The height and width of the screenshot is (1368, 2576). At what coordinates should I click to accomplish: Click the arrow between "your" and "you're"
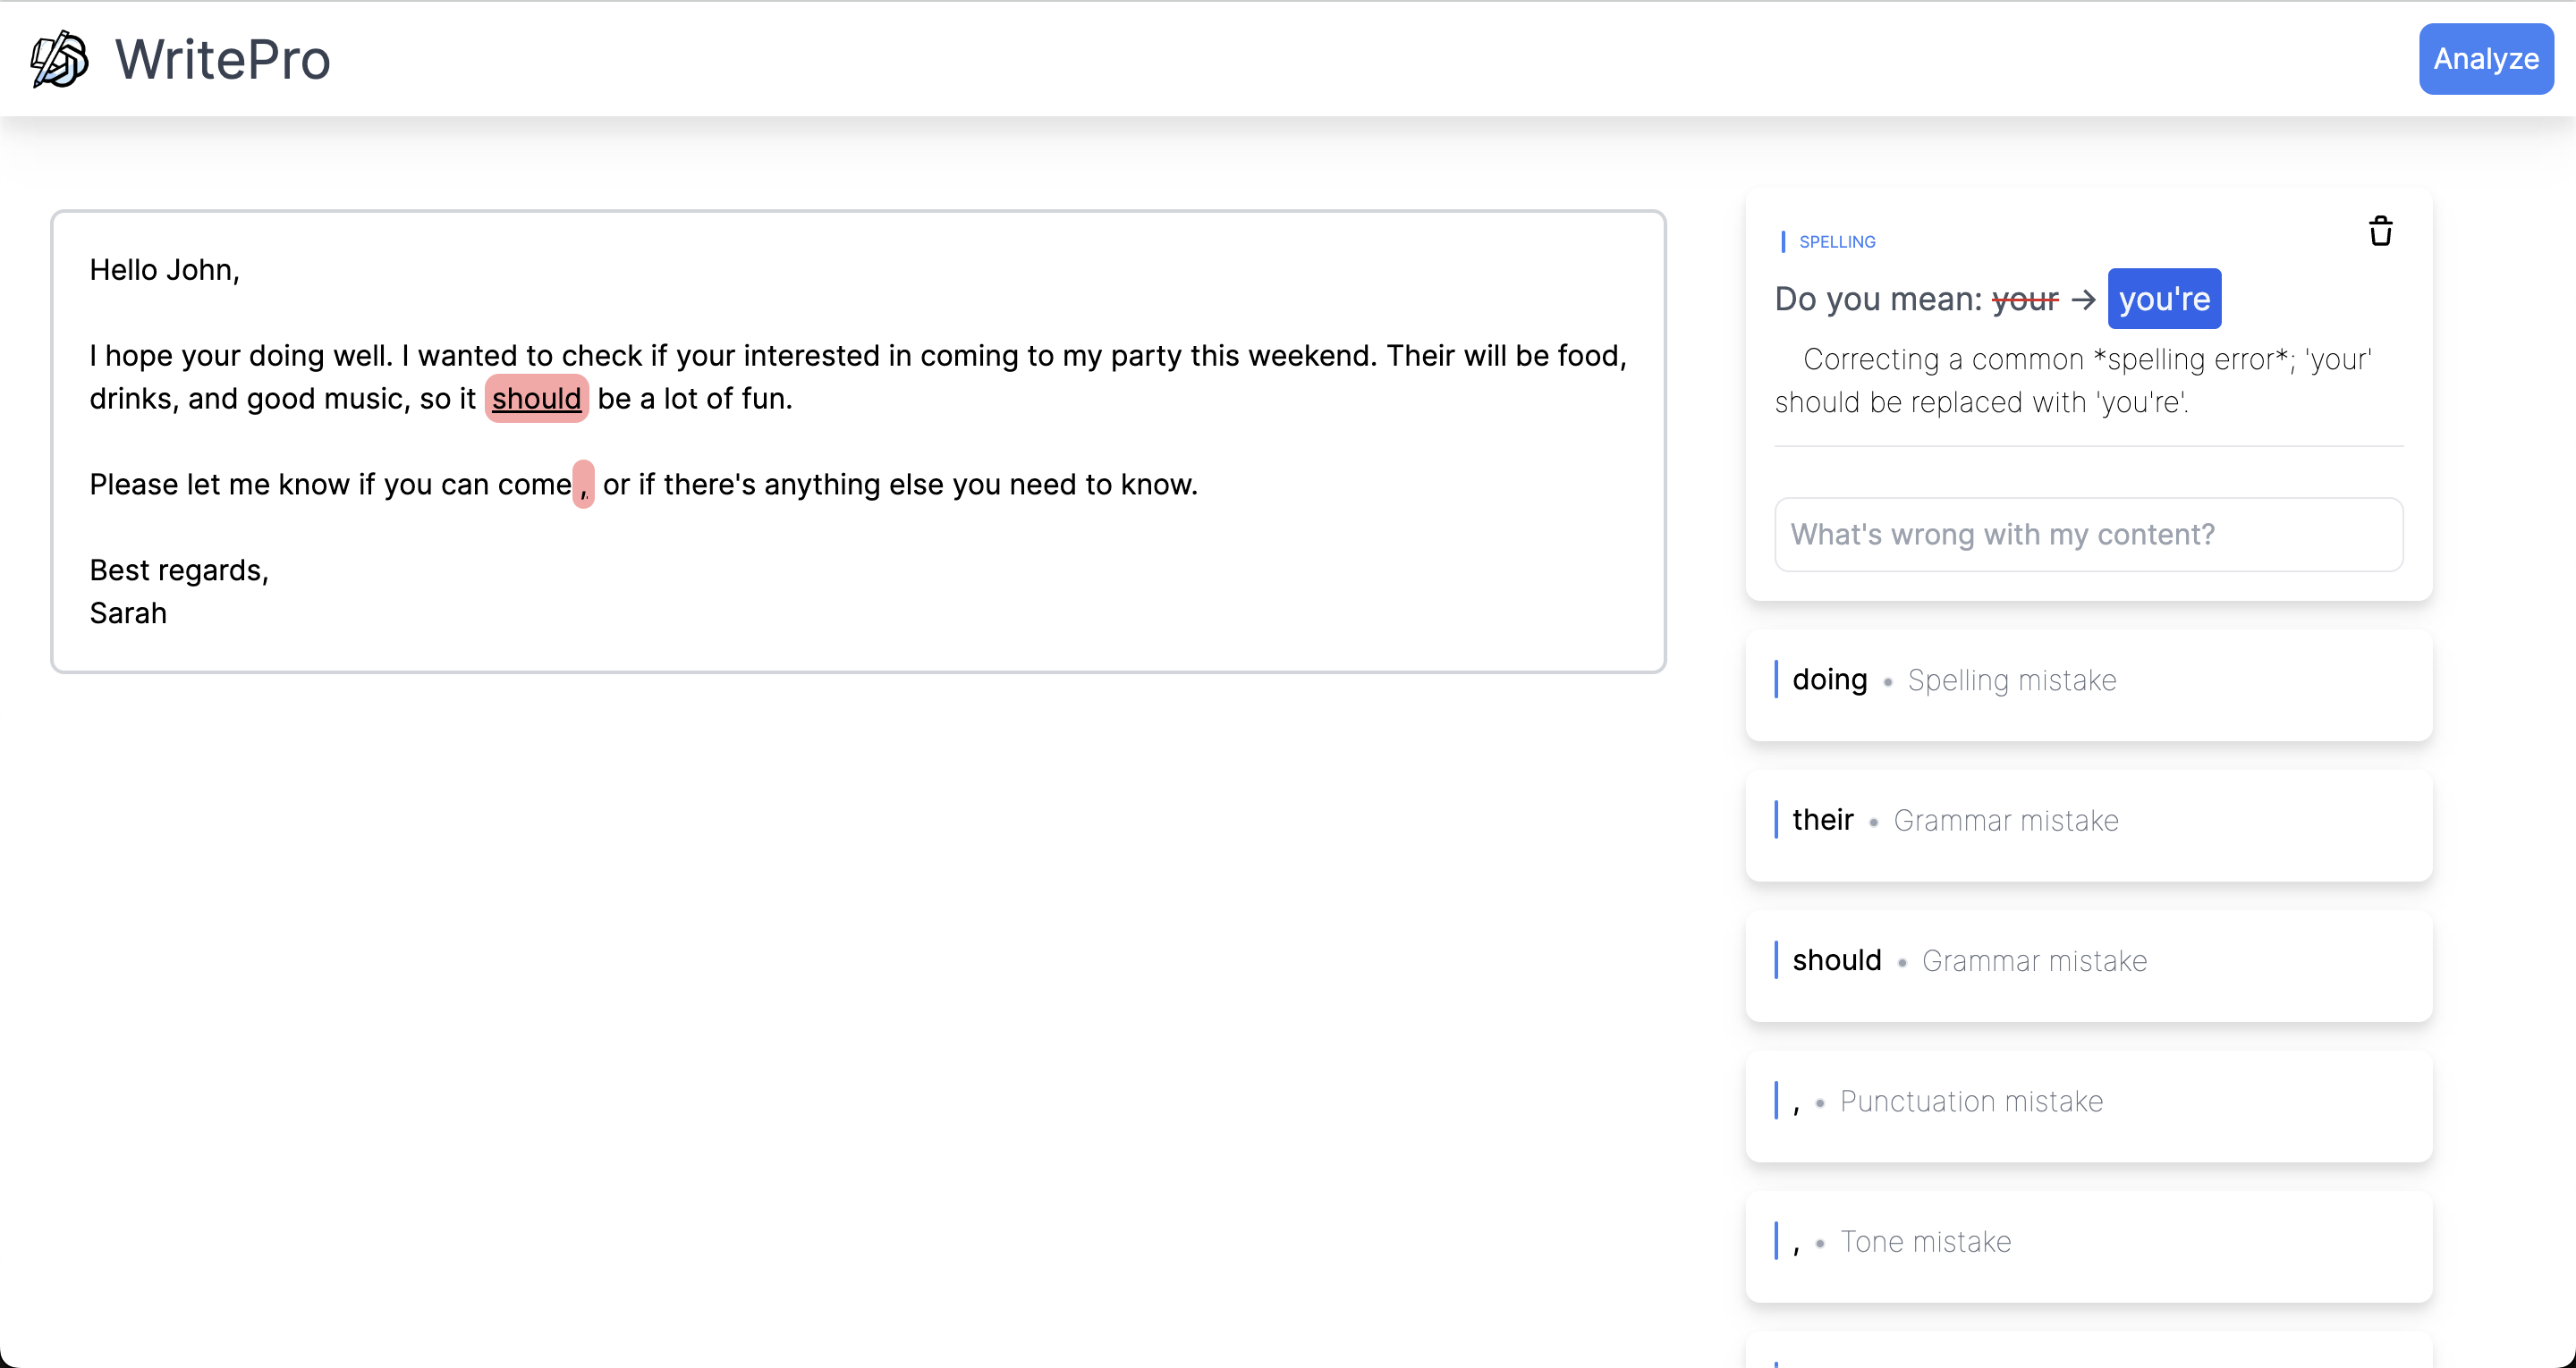[x=2083, y=299]
